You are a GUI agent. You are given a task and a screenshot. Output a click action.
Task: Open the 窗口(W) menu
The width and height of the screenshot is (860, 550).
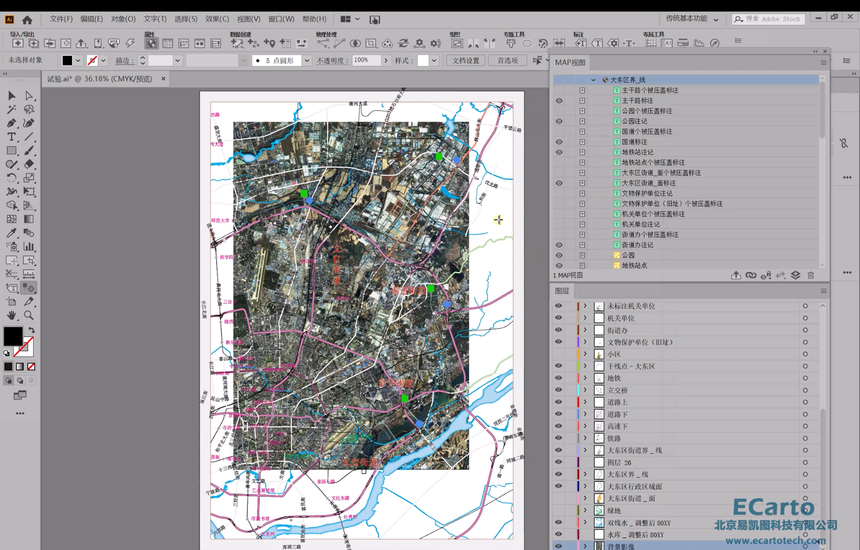[281, 19]
